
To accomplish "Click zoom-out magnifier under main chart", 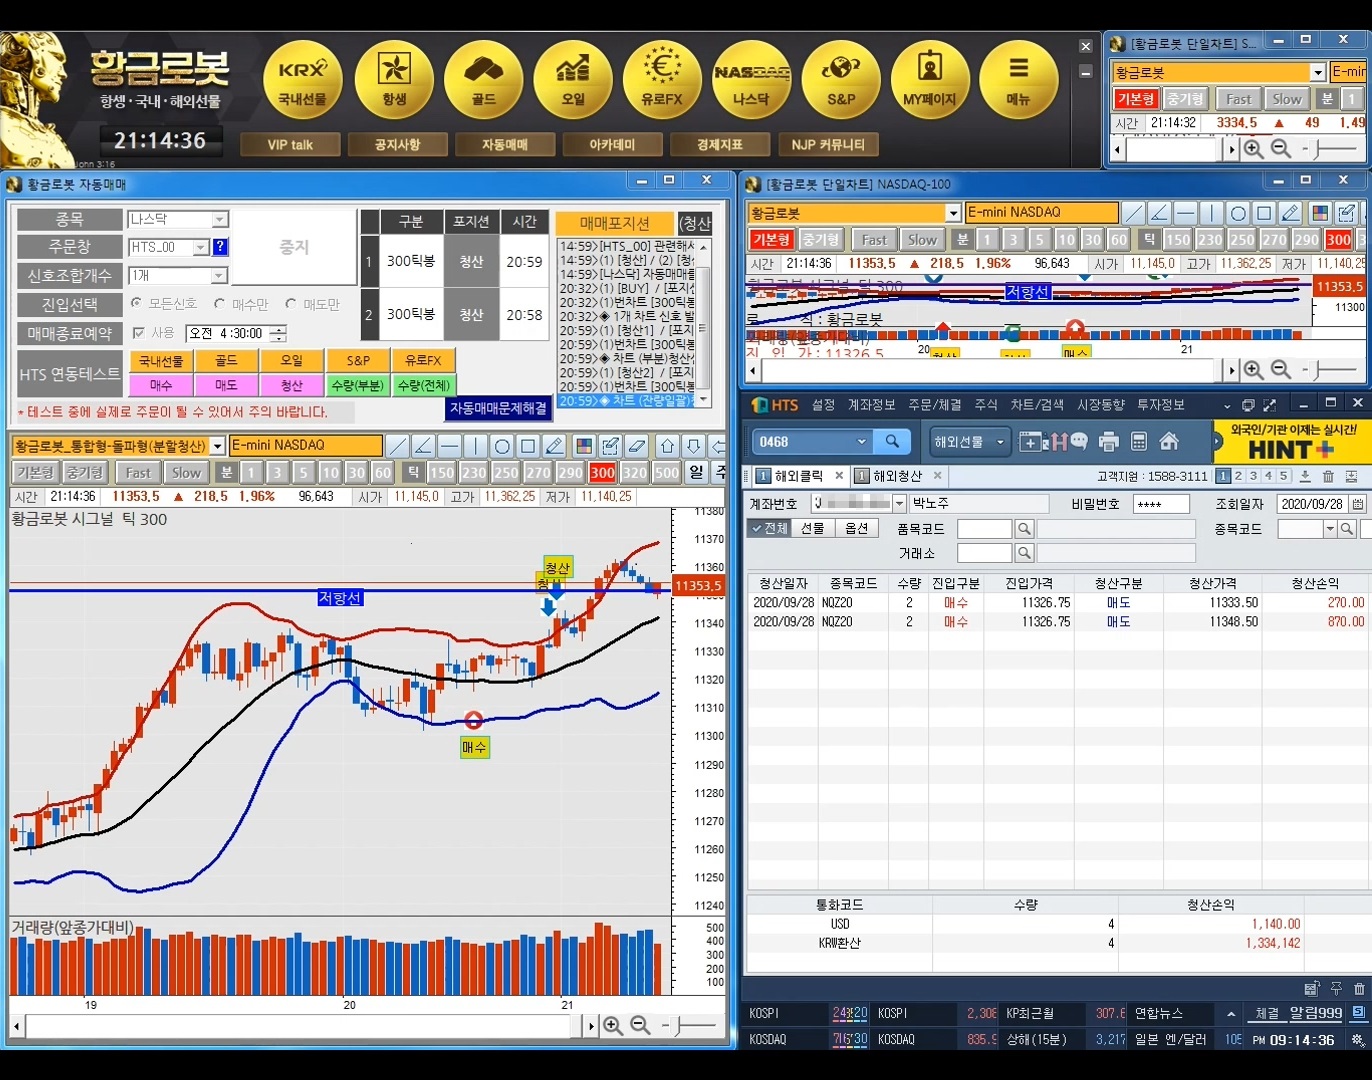I will pos(640,1026).
